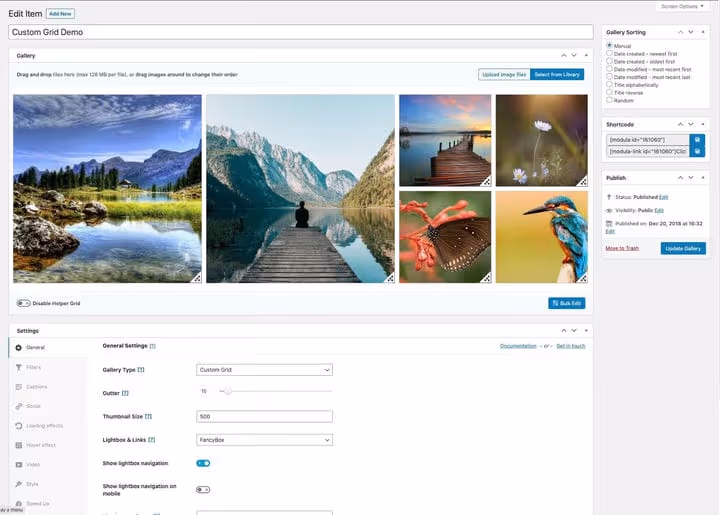This screenshot has width=720, height=515.
Task: Select Manual sorting option
Action: [x=609, y=45]
